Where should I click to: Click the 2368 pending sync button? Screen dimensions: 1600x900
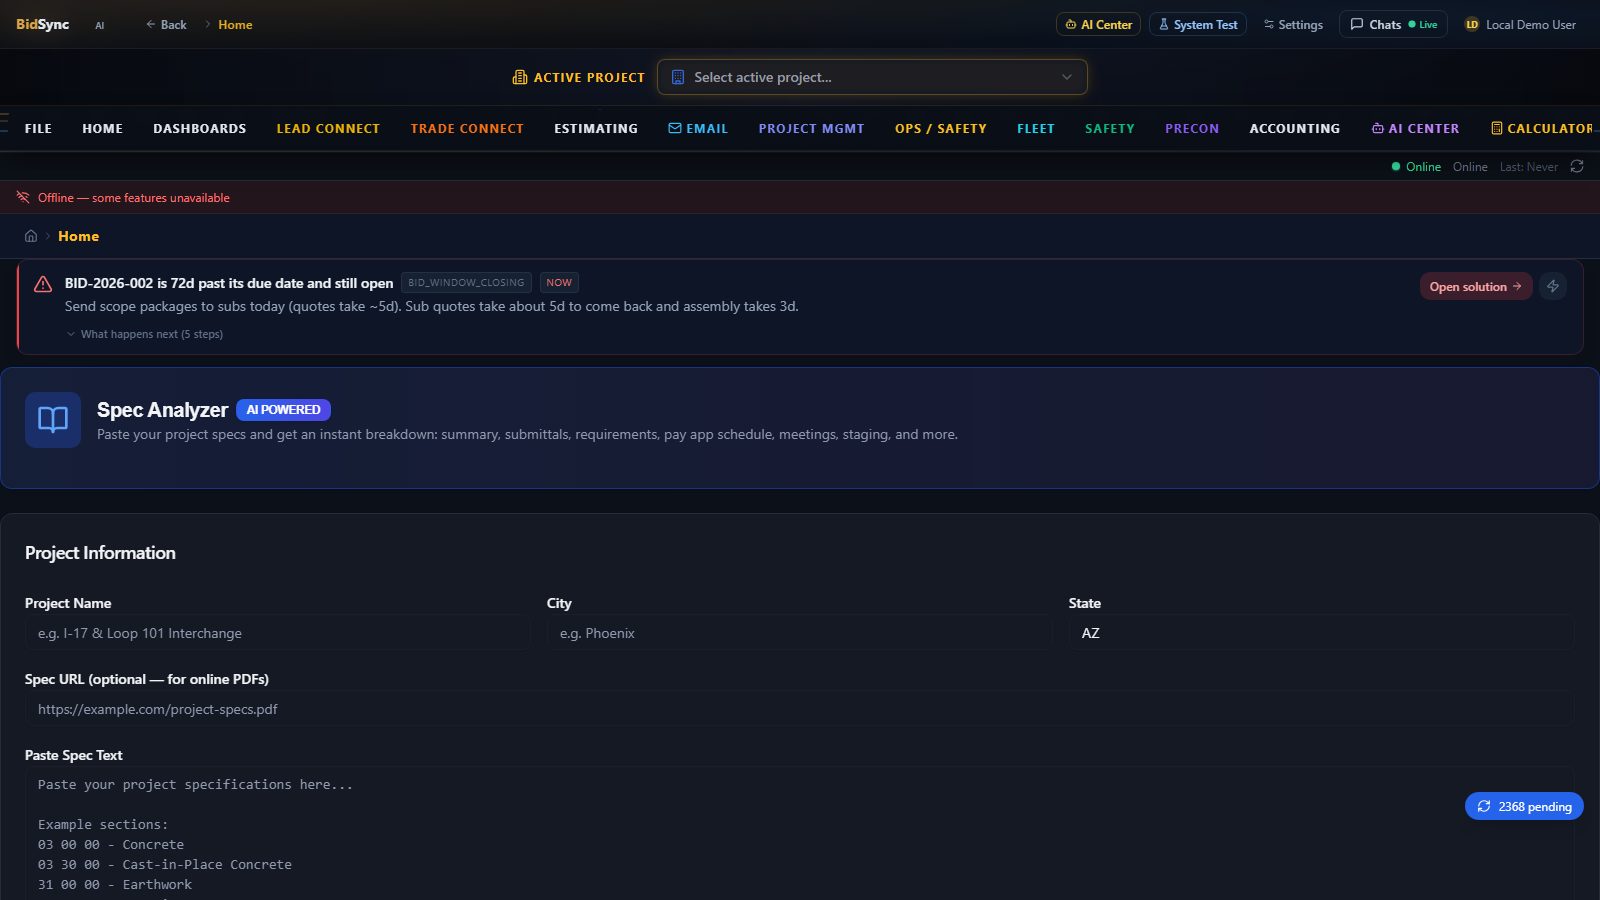(1524, 806)
